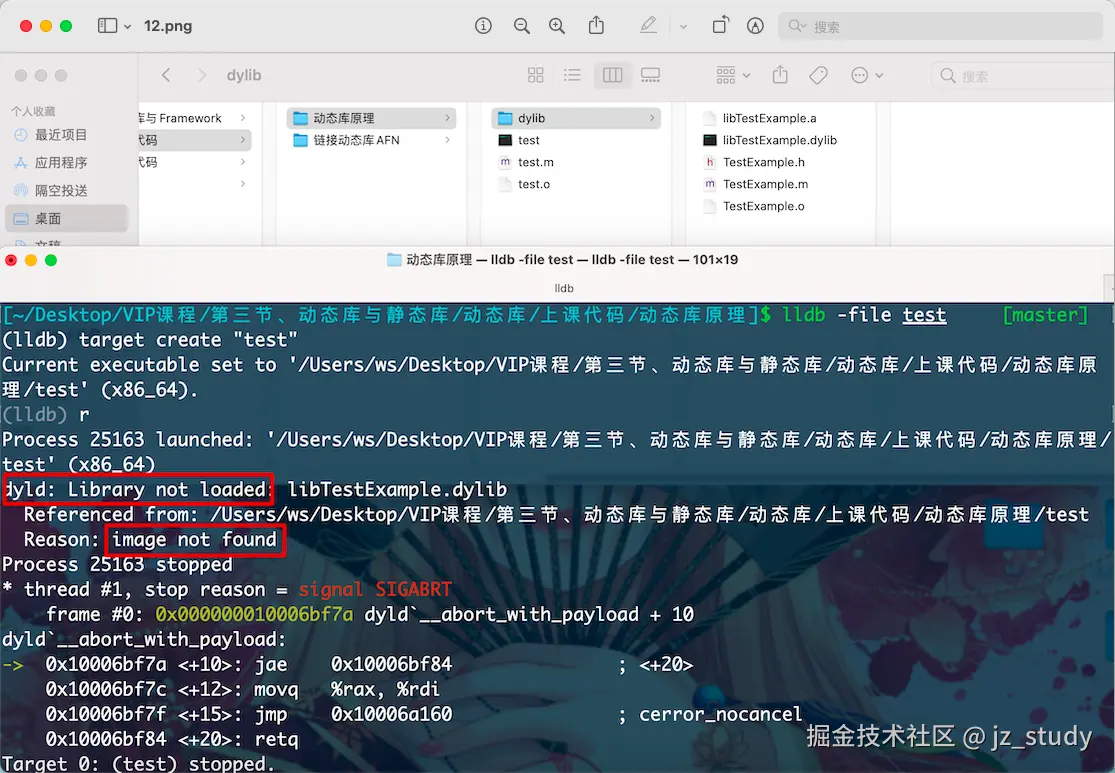1115x773 pixels.
Task: Select 应用程序 in the Finder sidebar
Action: (x=61, y=163)
